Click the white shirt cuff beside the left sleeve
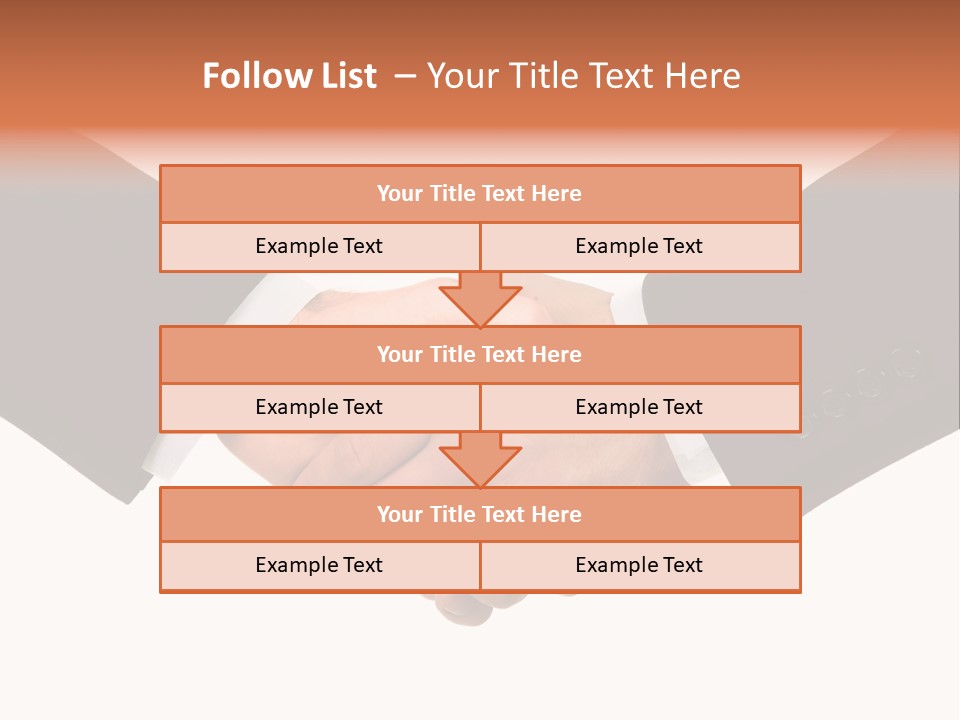Image resolution: width=960 pixels, height=720 pixels. (153, 460)
